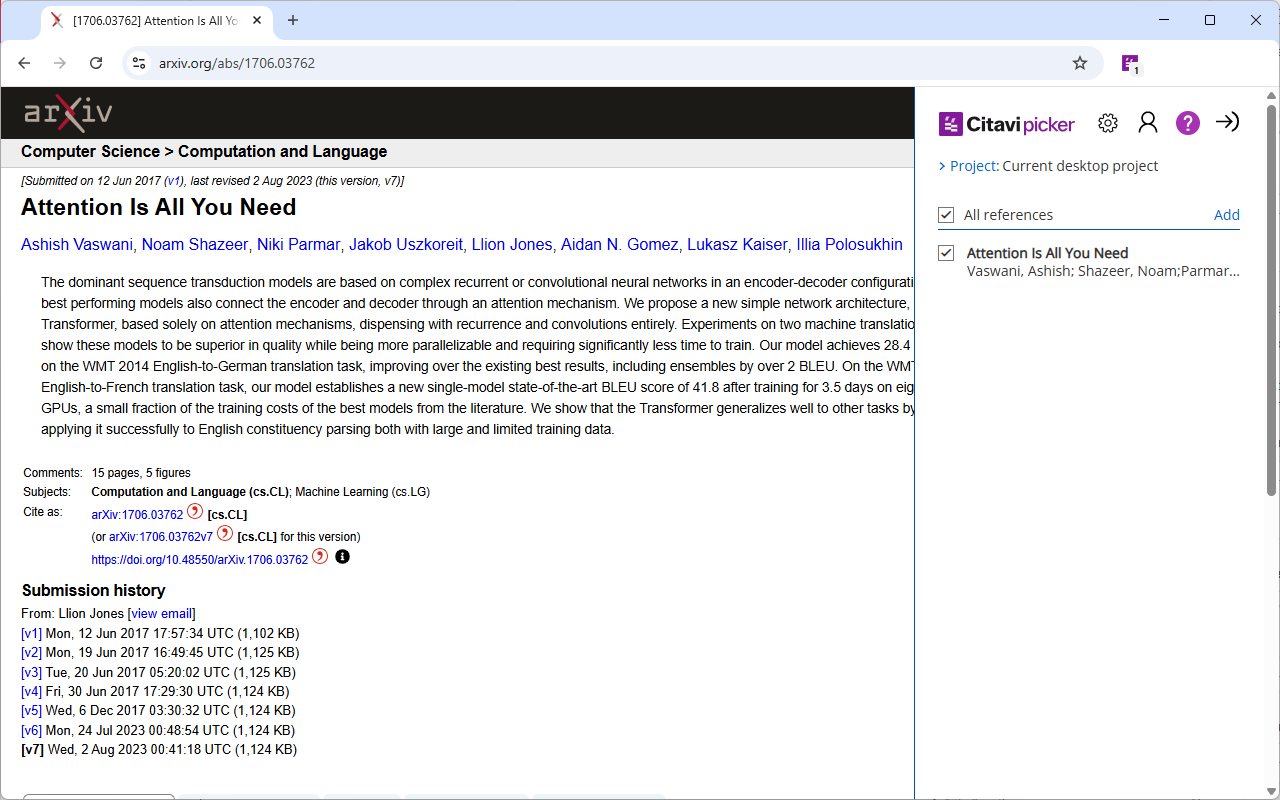Open the https://doi.org/10.48550 link
The image size is (1280, 800).
[199, 560]
